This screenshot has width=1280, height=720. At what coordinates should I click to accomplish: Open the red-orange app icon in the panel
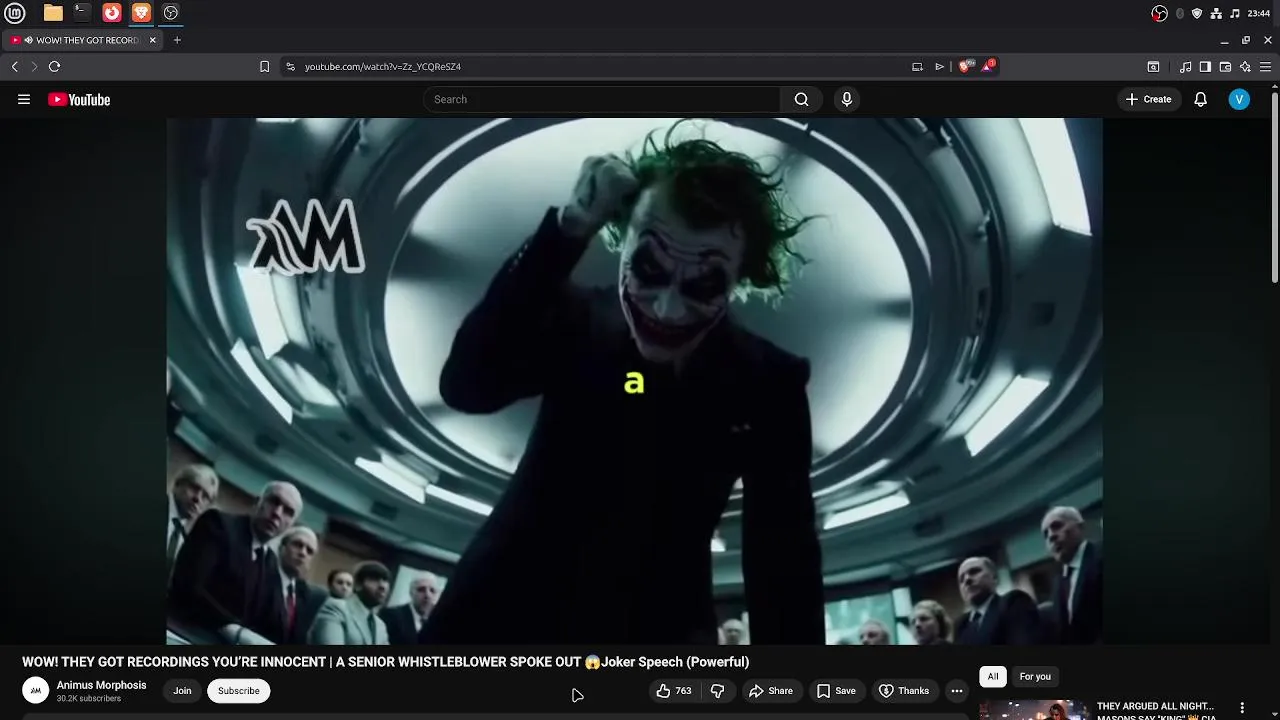click(x=112, y=13)
